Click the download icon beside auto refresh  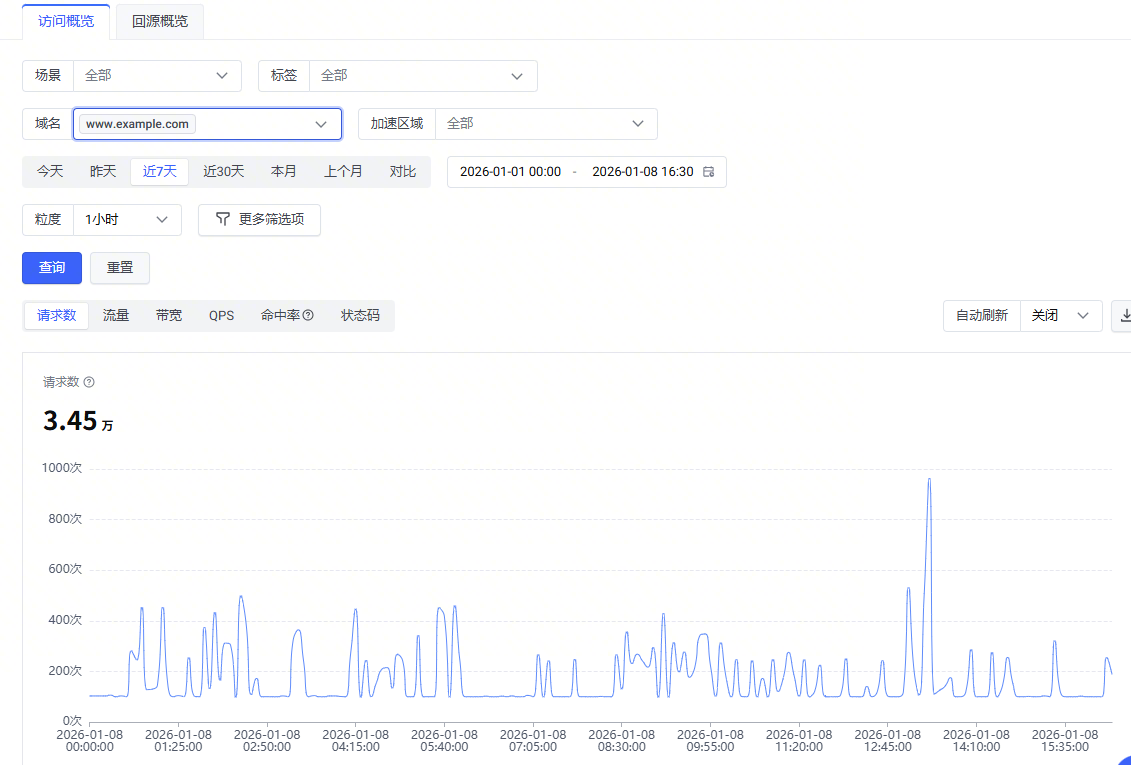(x=1124, y=316)
